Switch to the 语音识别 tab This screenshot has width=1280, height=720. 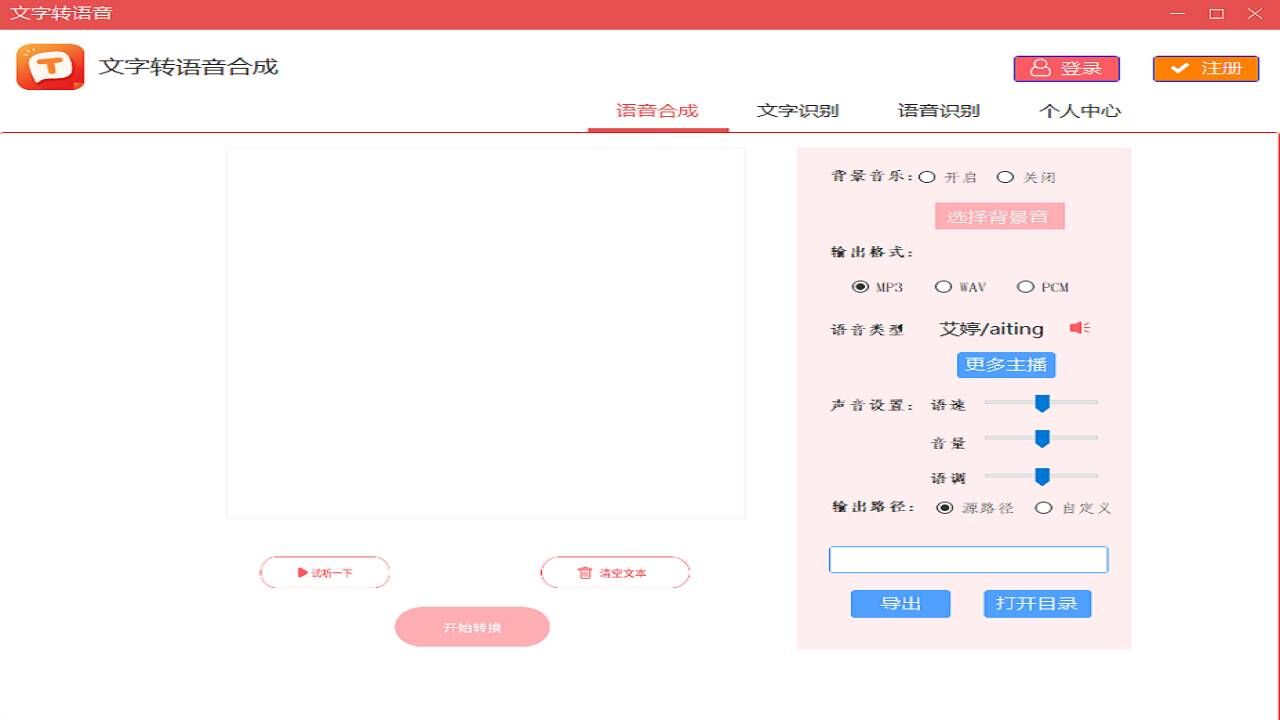coord(937,110)
